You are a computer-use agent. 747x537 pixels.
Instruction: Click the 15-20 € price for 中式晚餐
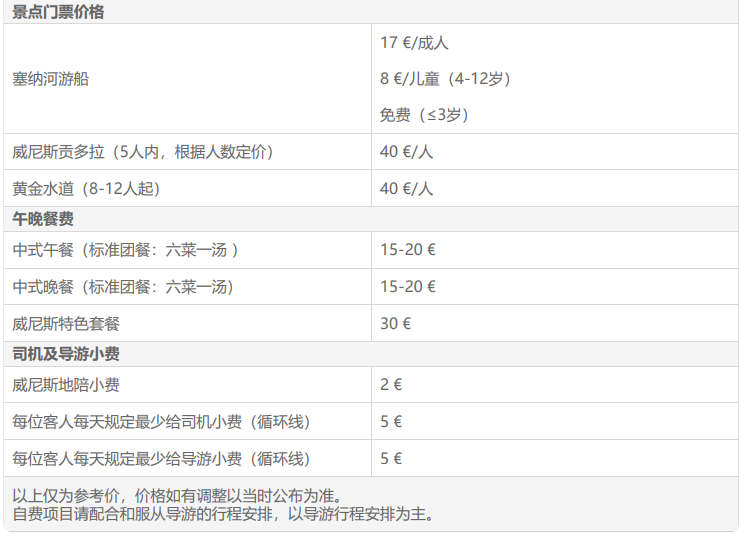click(x=407, y=287)
